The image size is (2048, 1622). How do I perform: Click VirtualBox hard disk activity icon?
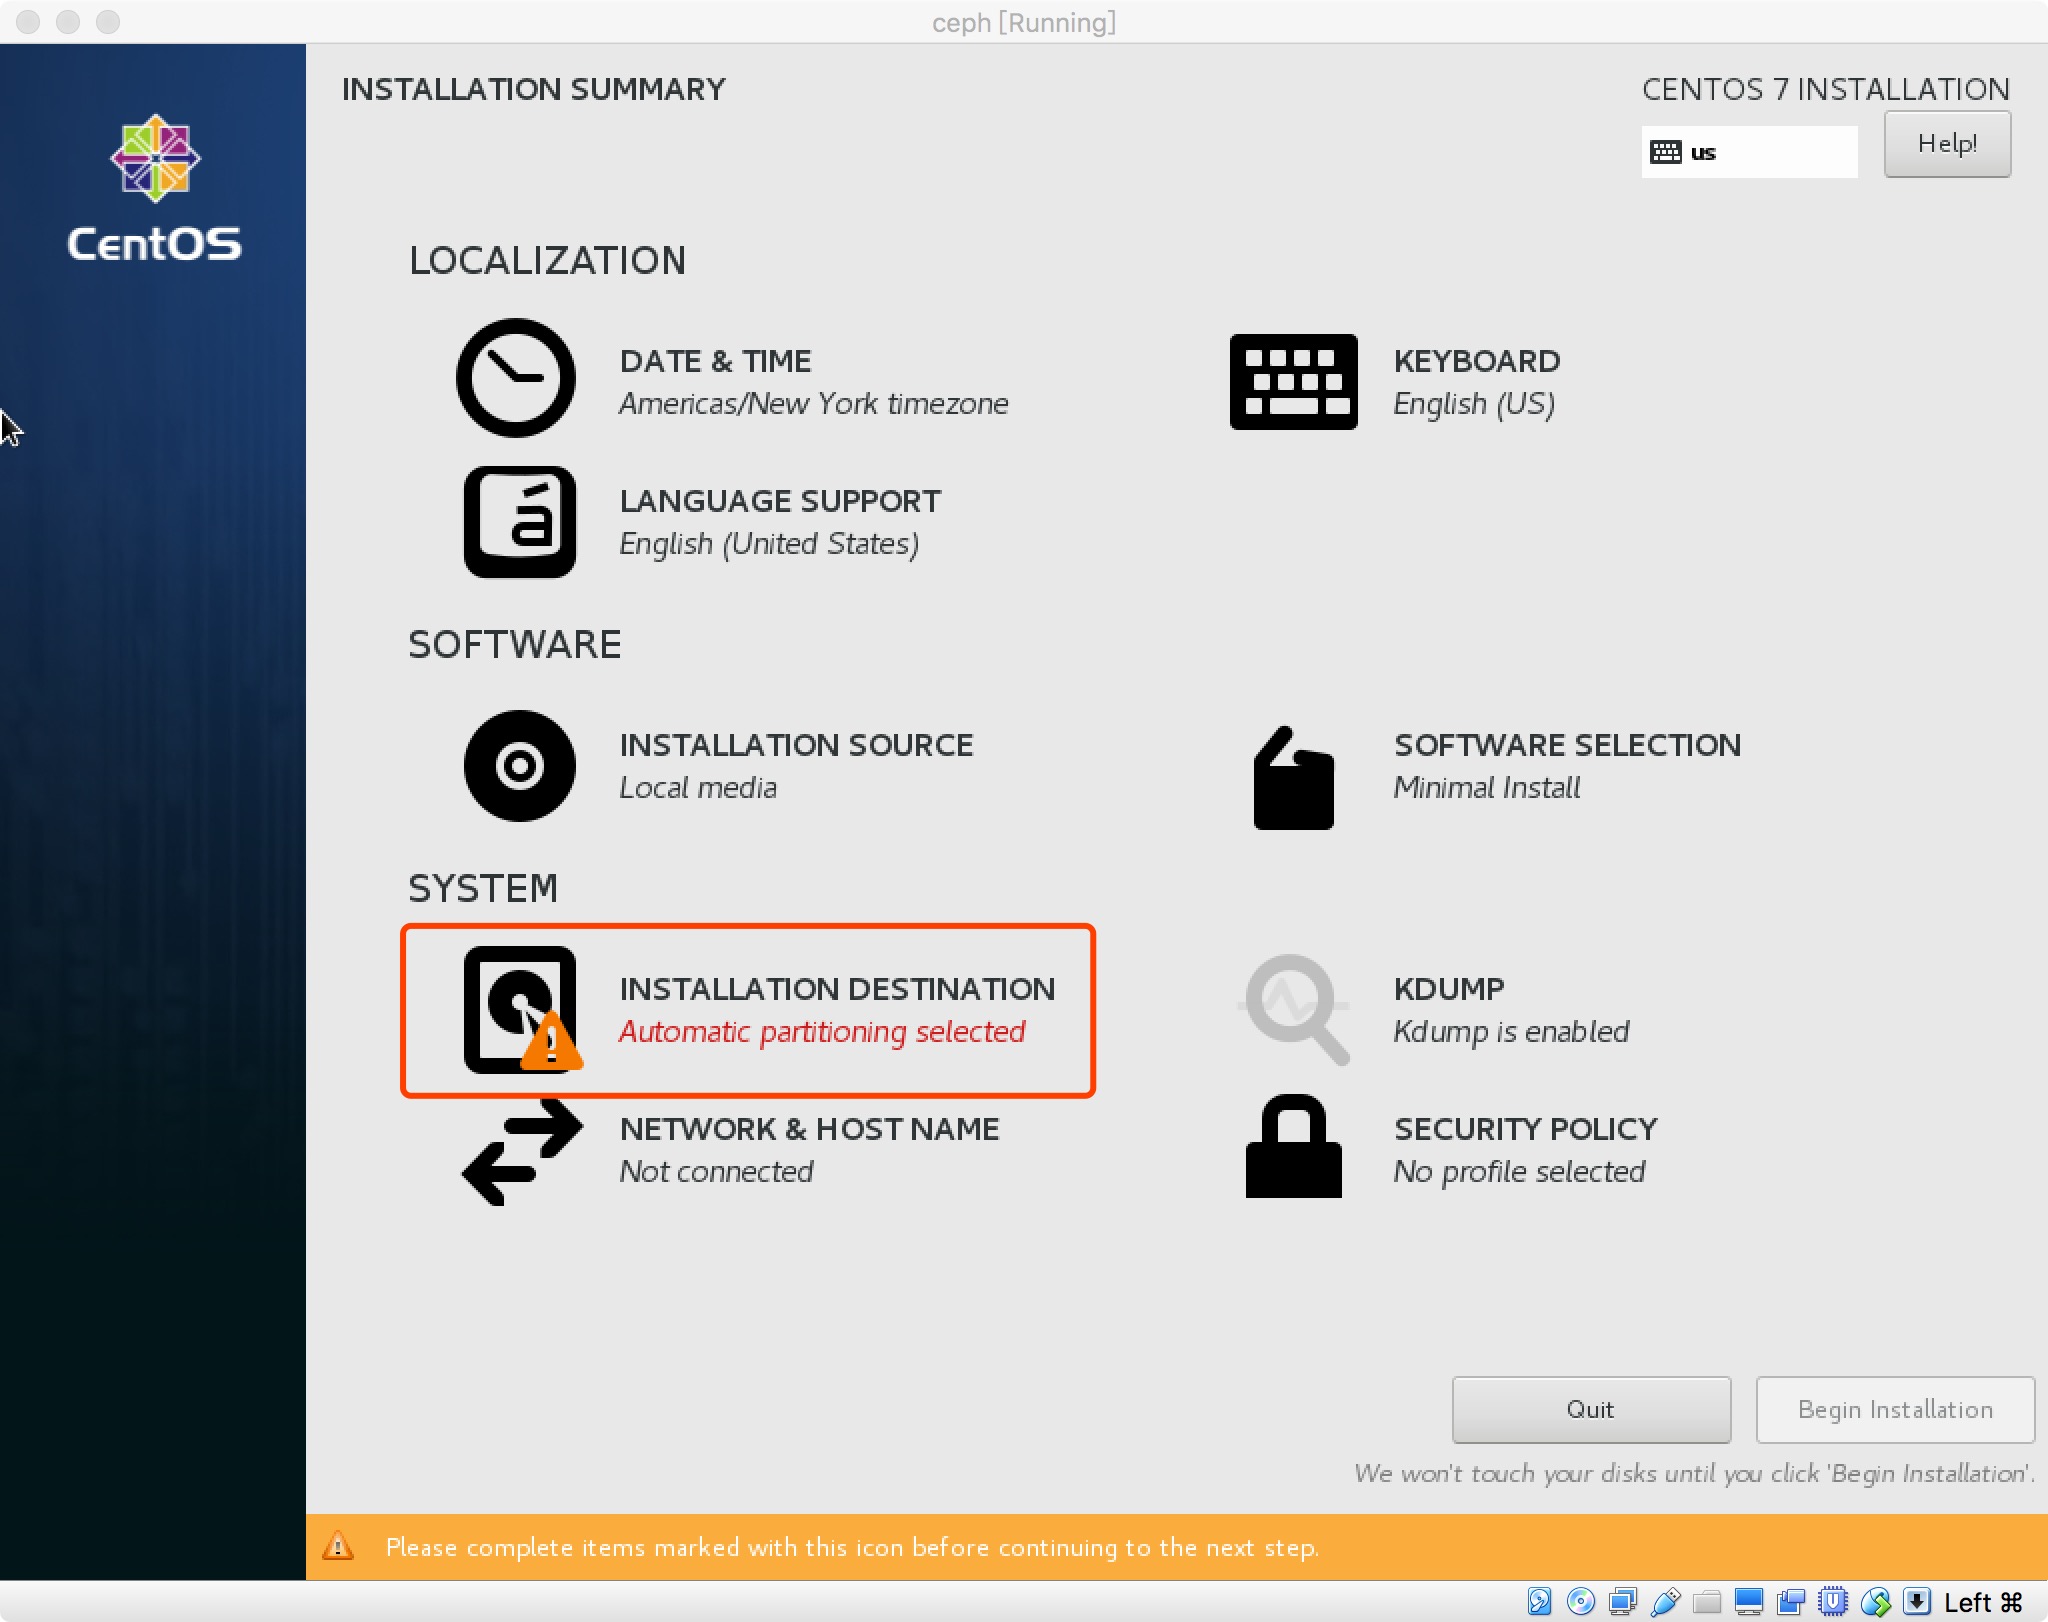click(x=1539, y=1602)
